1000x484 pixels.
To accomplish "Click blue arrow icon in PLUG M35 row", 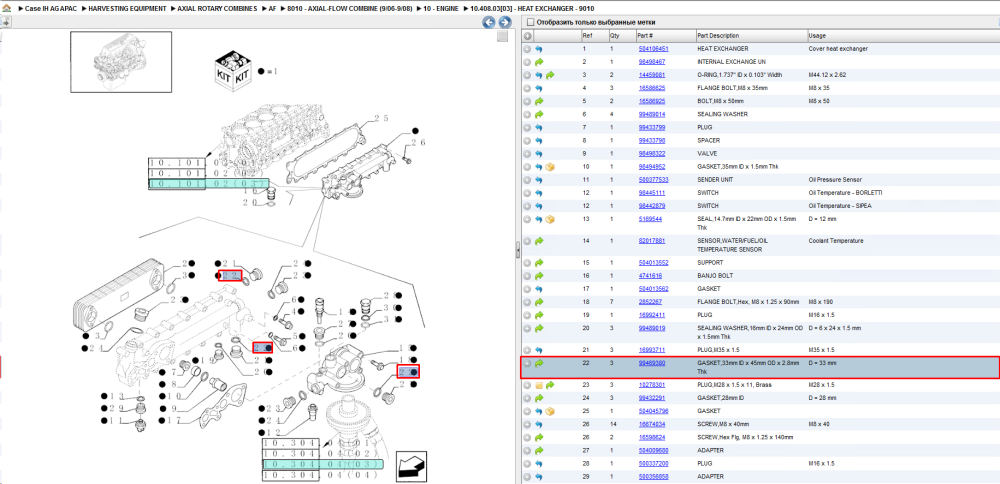I will coord(539,350).
